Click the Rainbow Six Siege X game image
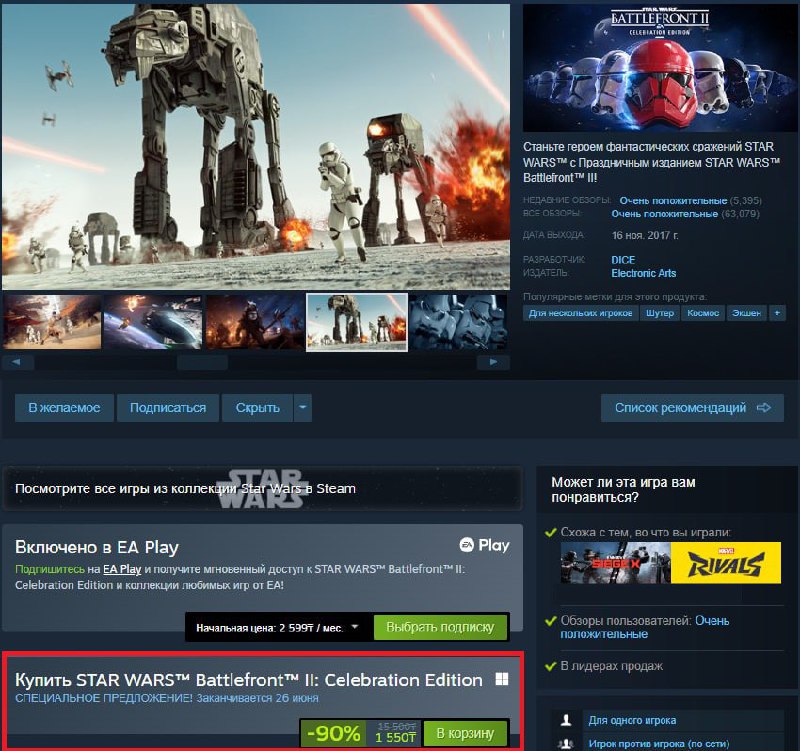 (x=601, y=563)
